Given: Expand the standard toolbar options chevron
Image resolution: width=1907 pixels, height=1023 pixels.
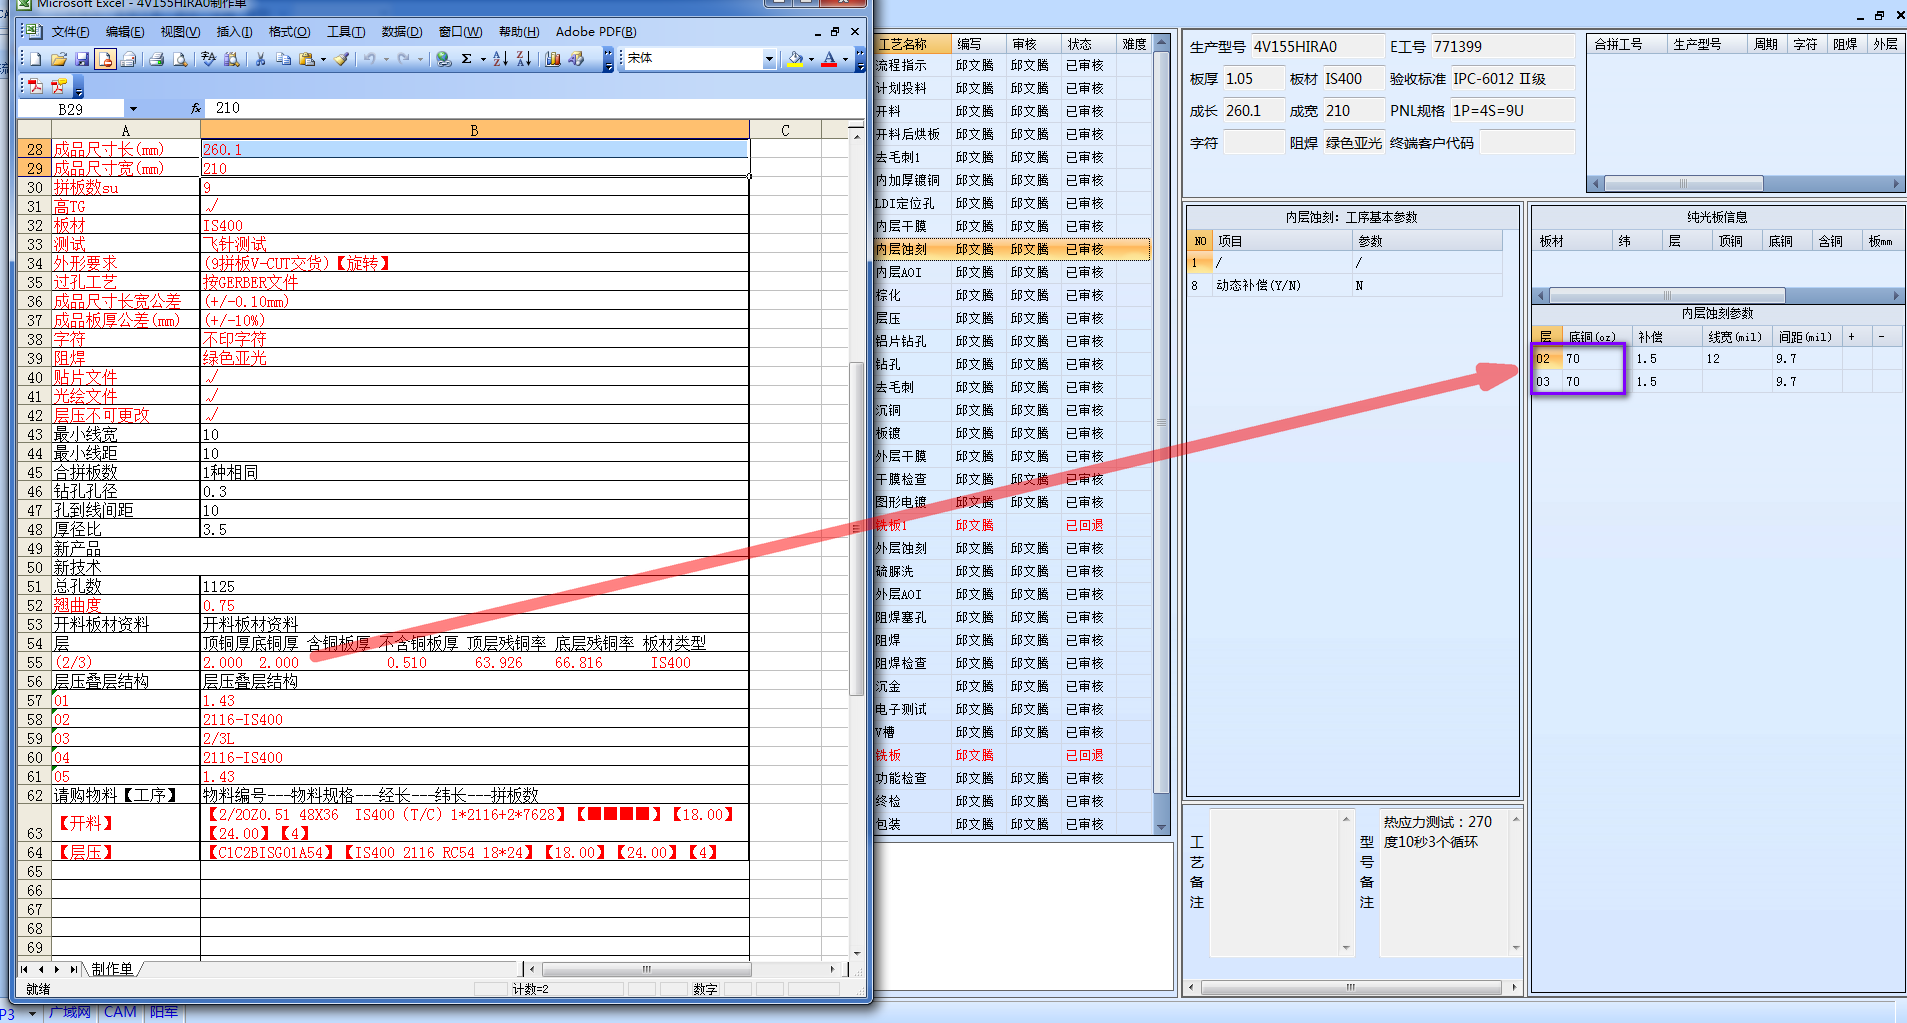Looking at the screenshot, I should (x=608, y=59).
